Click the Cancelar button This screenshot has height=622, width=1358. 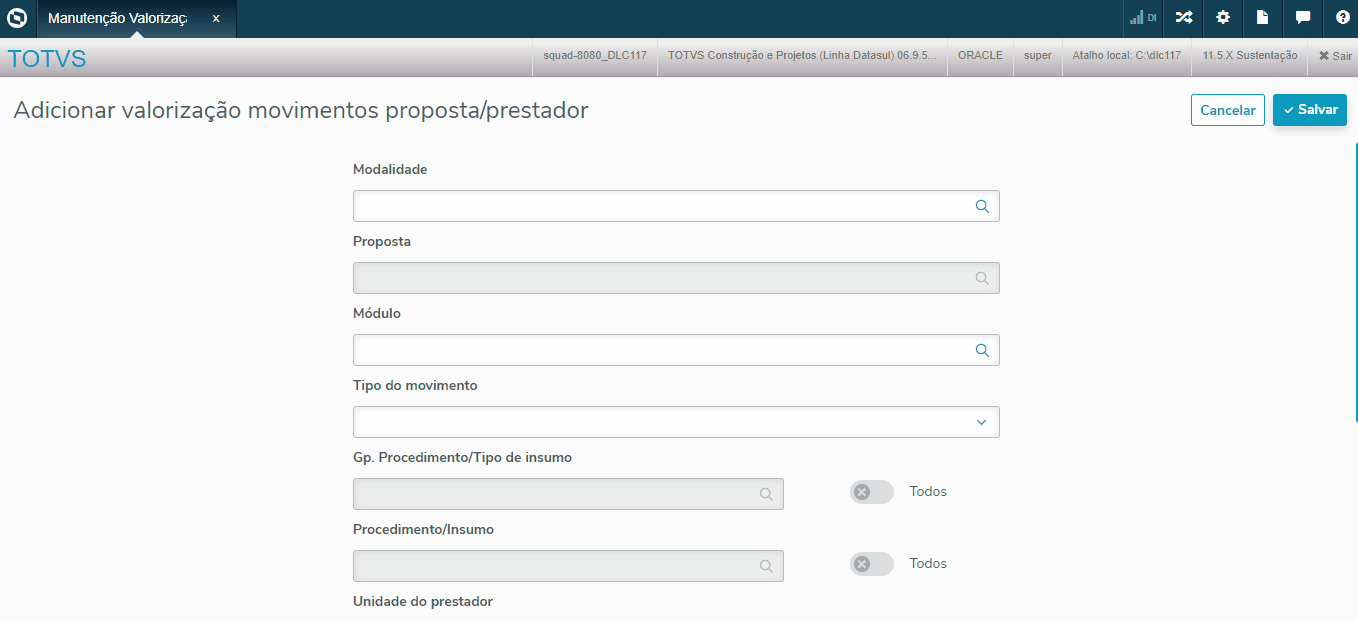click(1228, 110)
